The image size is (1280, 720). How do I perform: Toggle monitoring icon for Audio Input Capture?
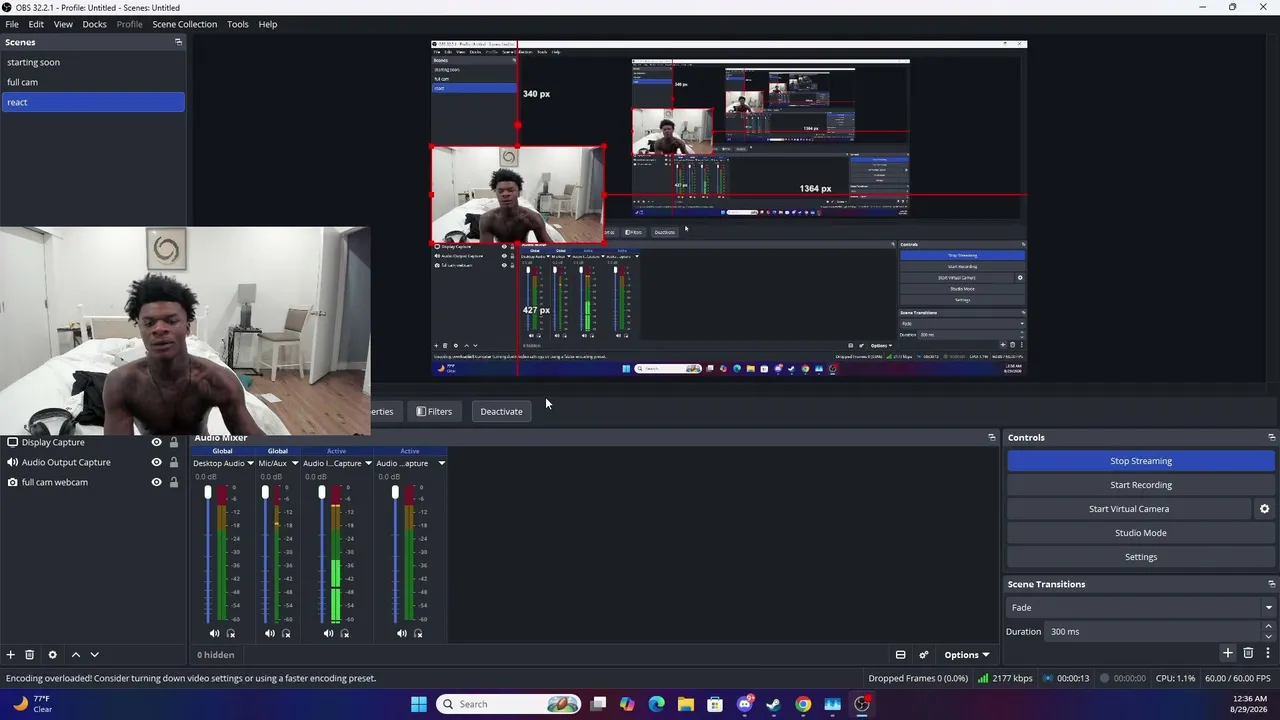coord(345,633)
